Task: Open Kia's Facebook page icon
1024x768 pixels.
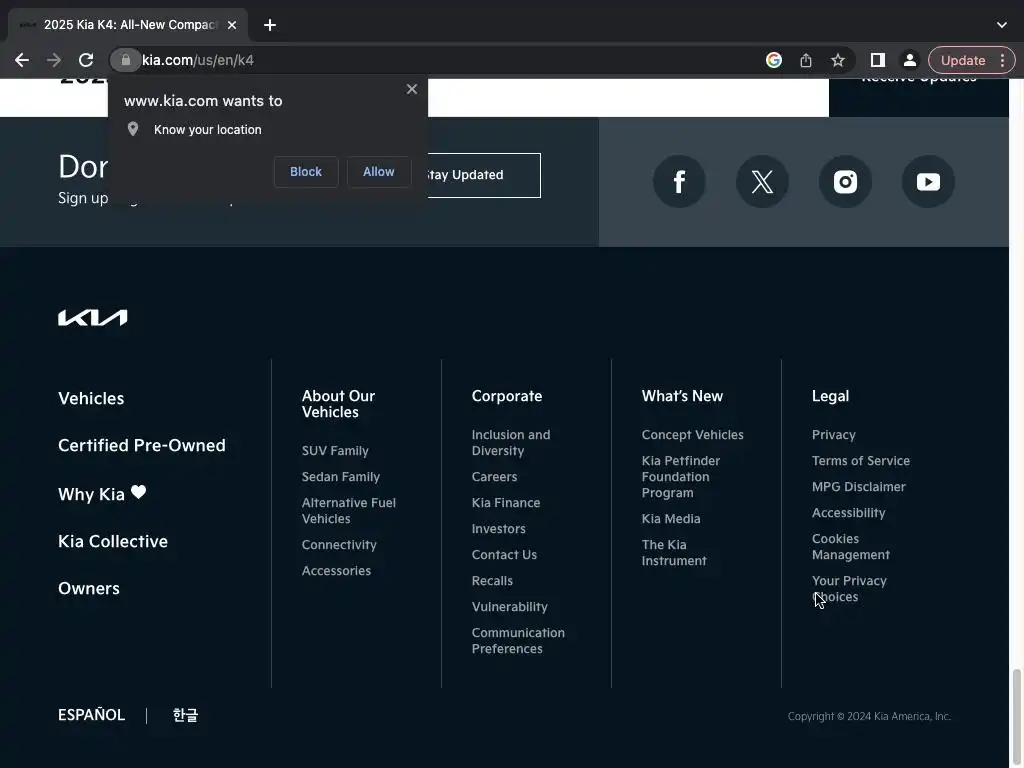Action: click(x=679, y=182)
